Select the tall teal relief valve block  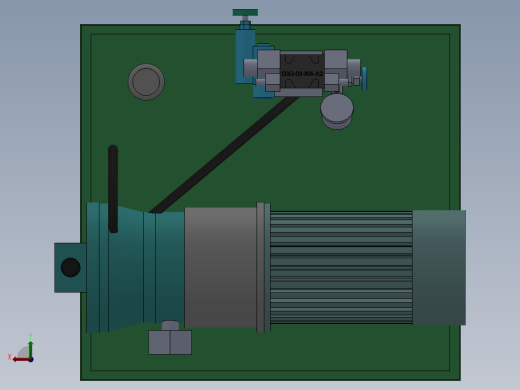244,55
